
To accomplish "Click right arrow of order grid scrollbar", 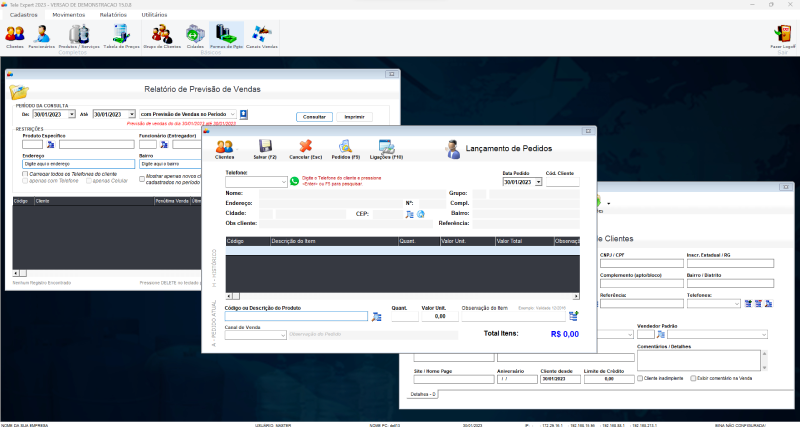I will coord(576,296).
